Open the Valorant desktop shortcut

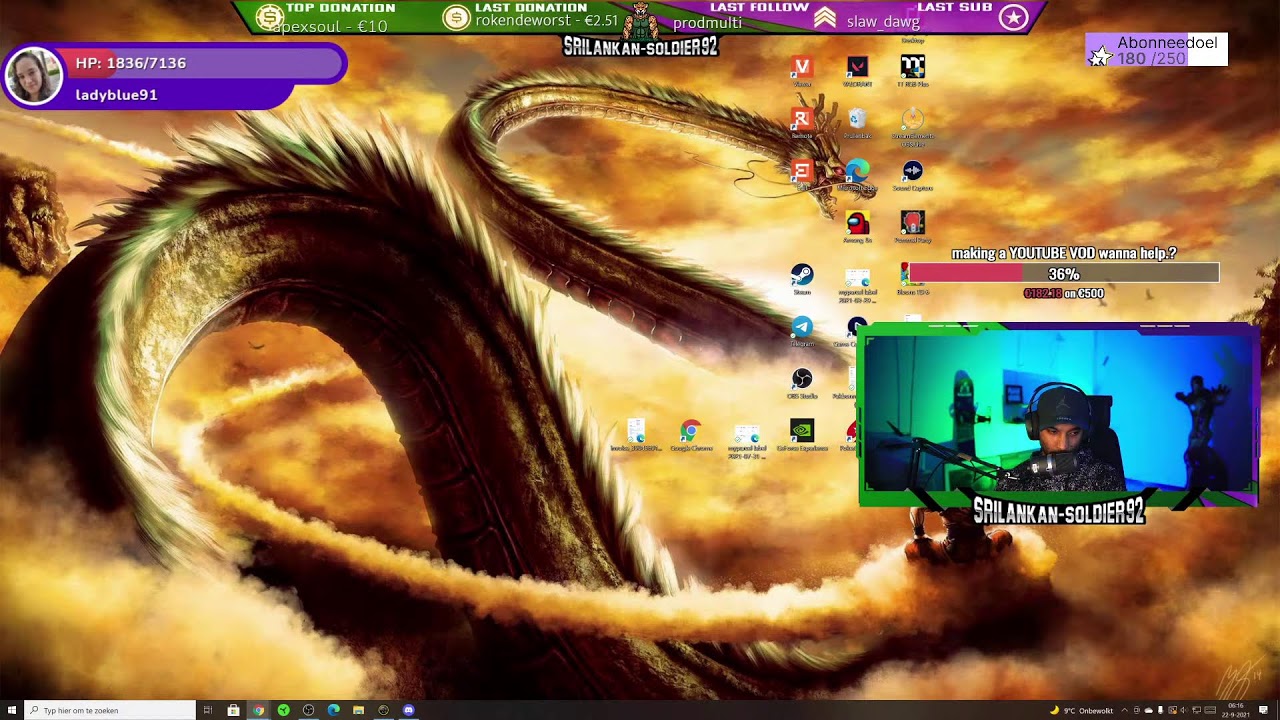click(857, 69)
